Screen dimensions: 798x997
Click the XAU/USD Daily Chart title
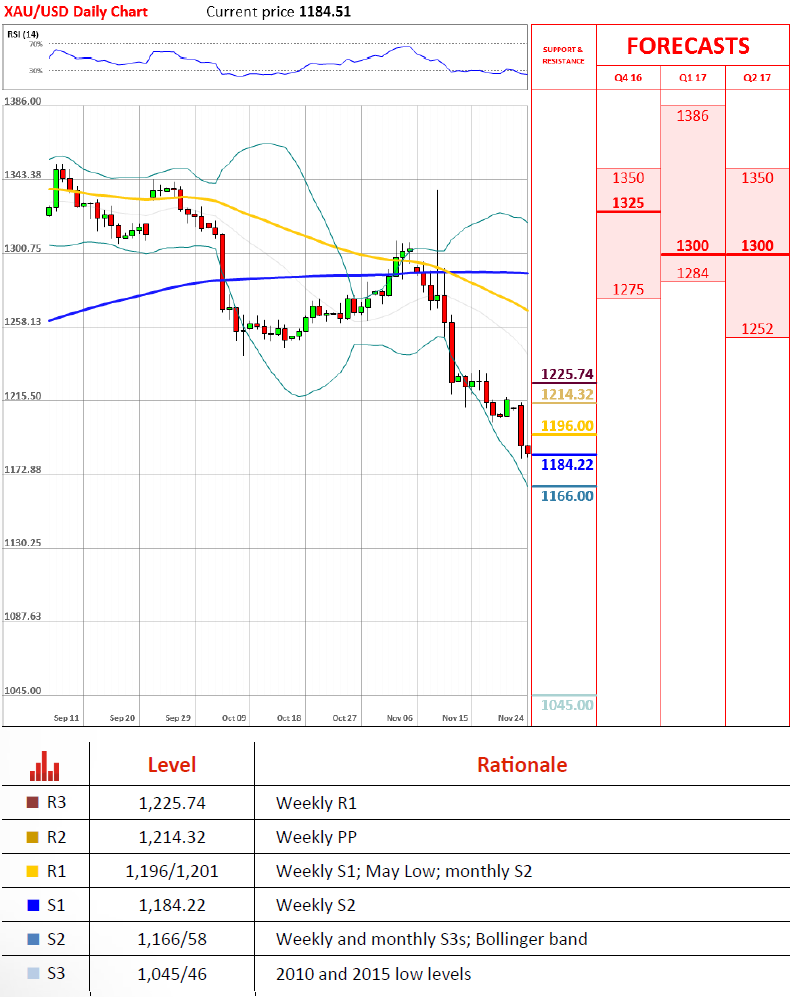(x=76, y=11)
